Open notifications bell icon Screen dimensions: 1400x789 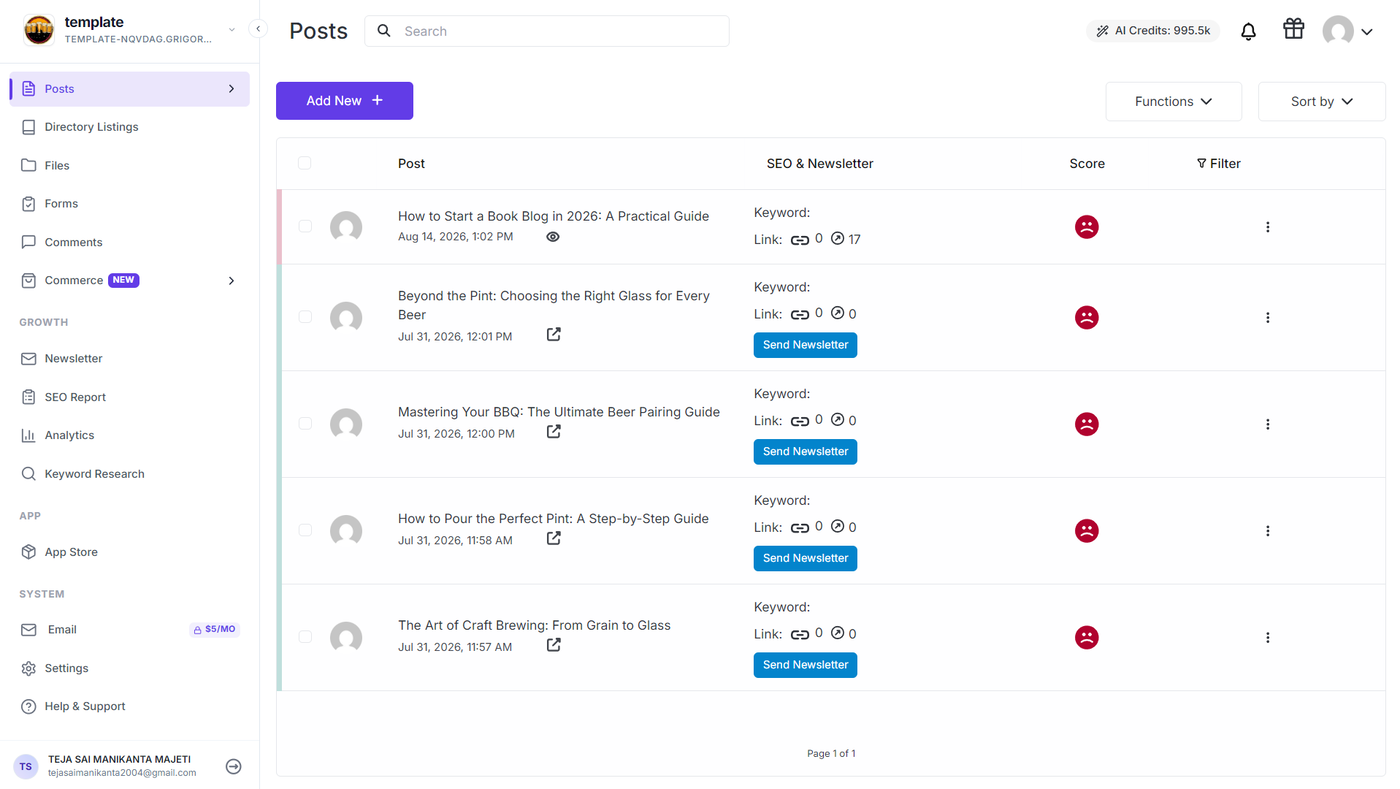click(1248, 31)
